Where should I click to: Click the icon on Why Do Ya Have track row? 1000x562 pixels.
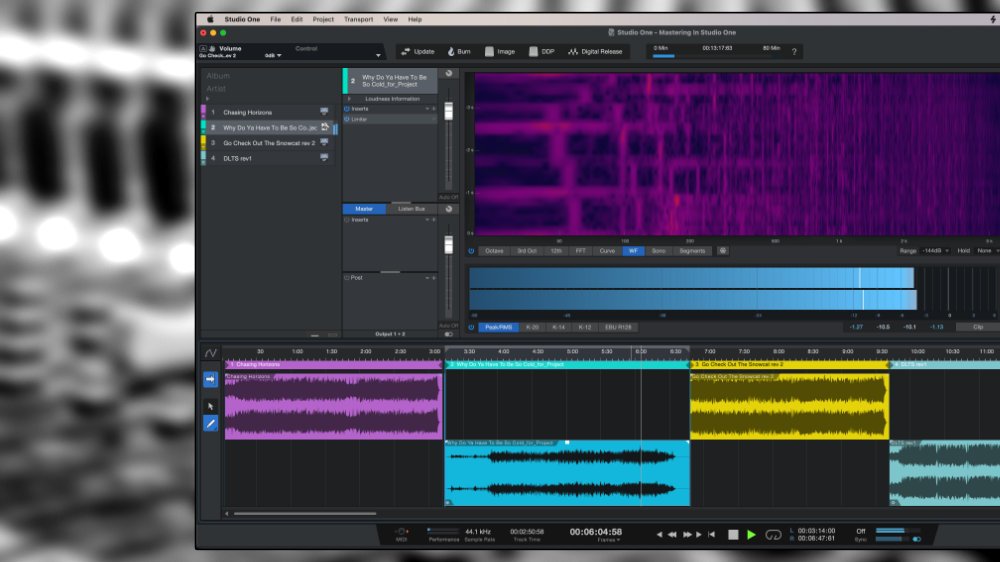[x=325, y=127]
